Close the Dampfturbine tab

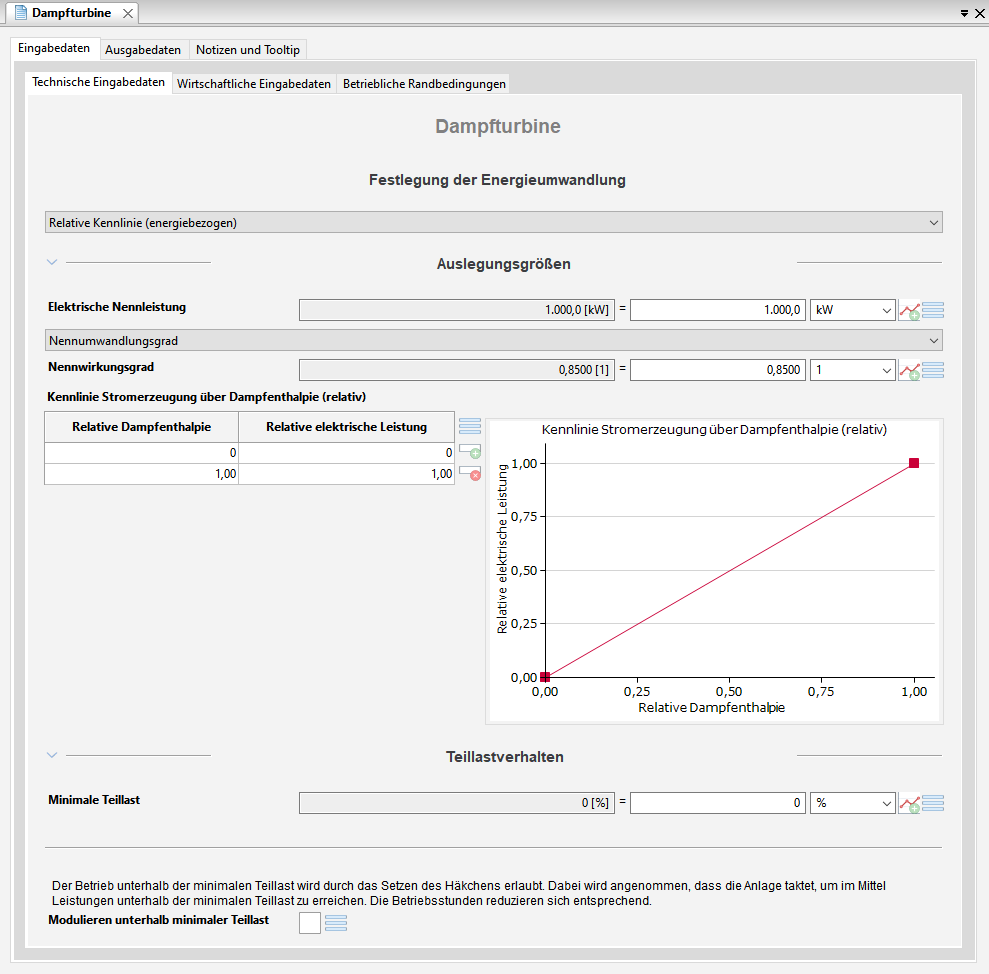click(127, 13)
